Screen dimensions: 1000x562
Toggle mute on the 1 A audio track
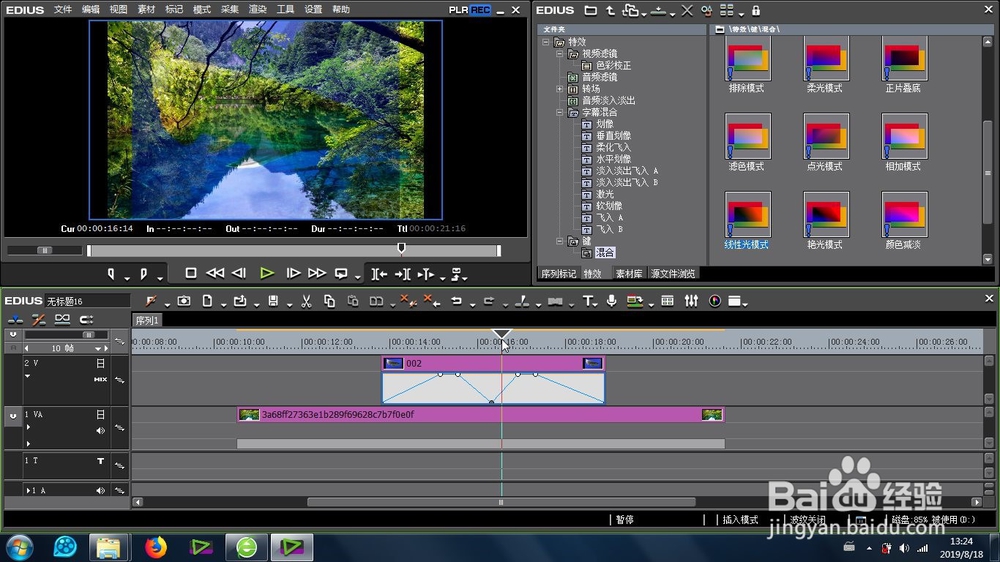point(100,491)
